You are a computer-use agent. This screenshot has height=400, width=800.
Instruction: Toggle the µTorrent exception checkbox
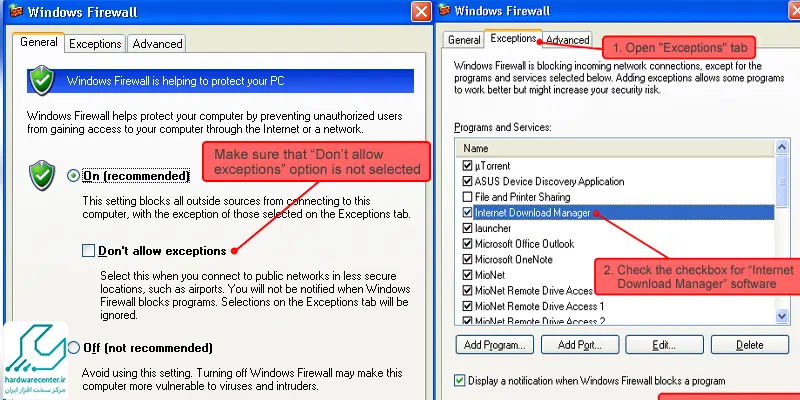(x=467, y=165)
